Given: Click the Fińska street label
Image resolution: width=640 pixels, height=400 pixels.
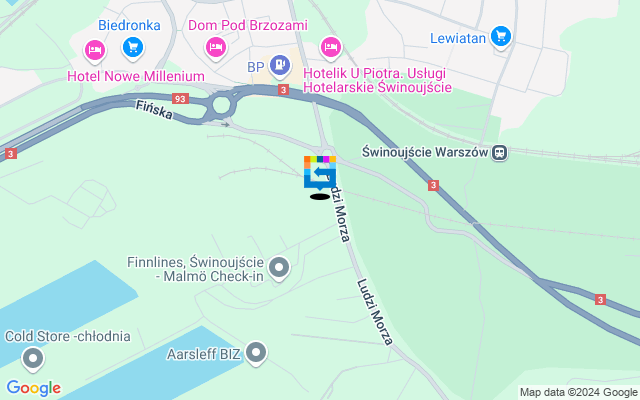Looking at the screenshot, I should [154, 110].
